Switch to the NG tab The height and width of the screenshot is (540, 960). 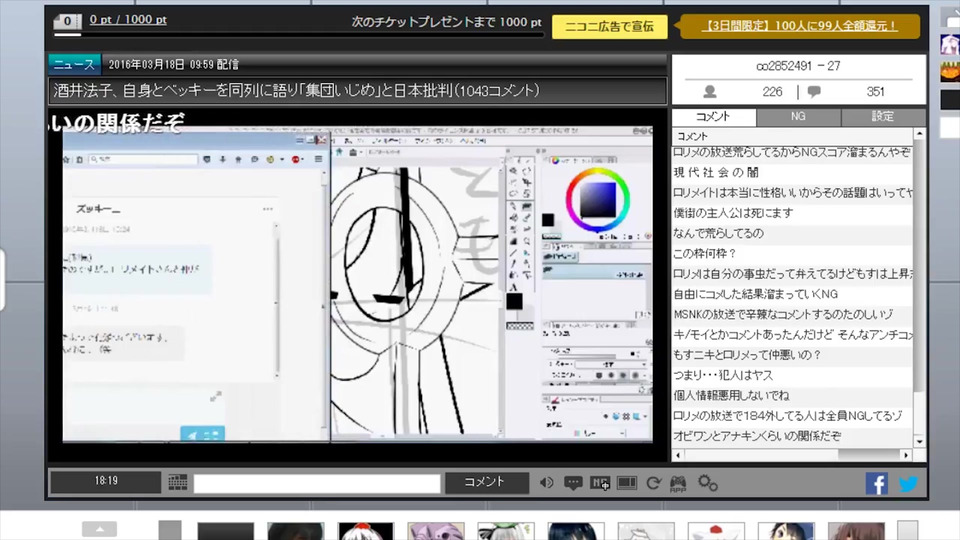798,117
